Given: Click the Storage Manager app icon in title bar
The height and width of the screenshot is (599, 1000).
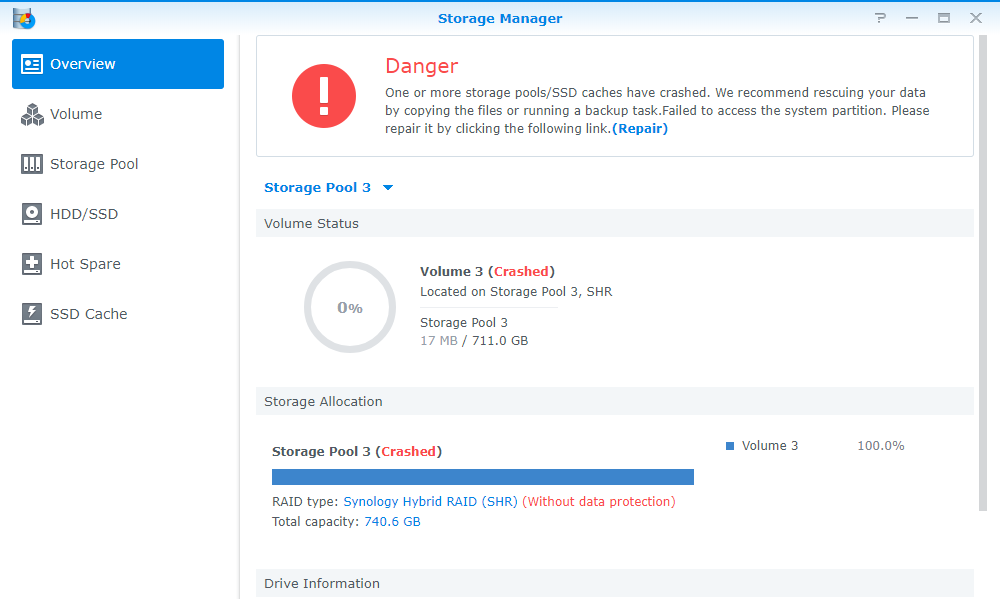Looking at the screenshot, I should (x=23, y=18).
